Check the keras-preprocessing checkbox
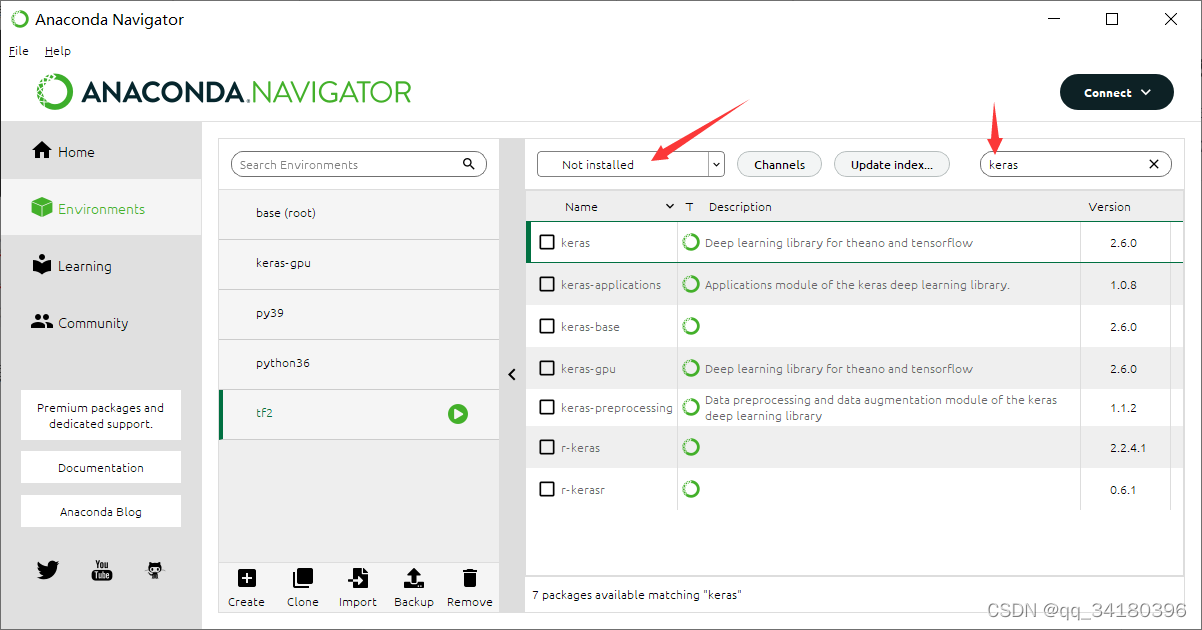This screenshot has height=630, width=1202. click(x=547, y=407)
